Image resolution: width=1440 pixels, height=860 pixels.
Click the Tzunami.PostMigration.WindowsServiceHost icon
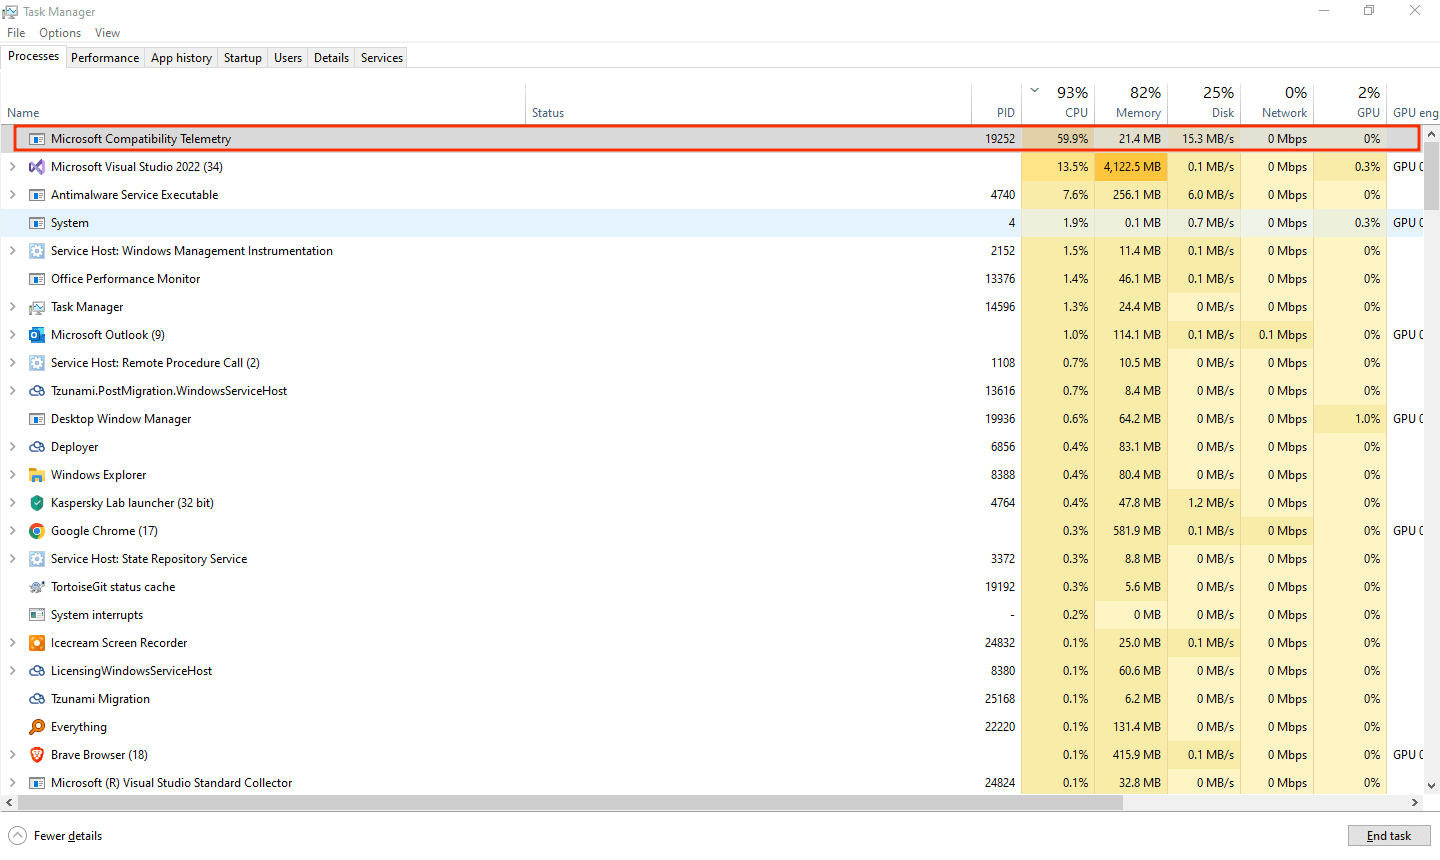(37, 391)
